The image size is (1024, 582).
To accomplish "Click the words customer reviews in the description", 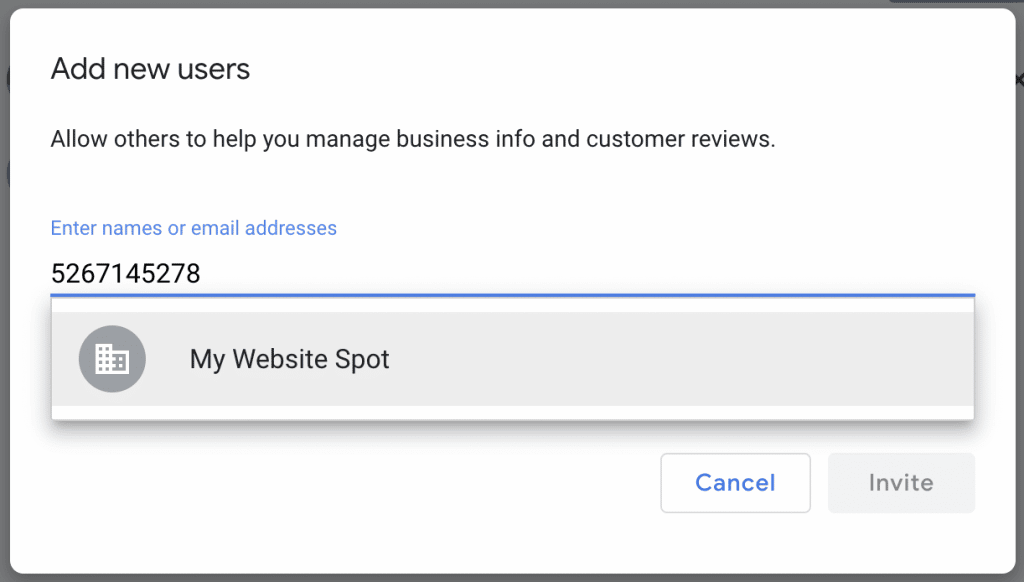I will (680, 139).
